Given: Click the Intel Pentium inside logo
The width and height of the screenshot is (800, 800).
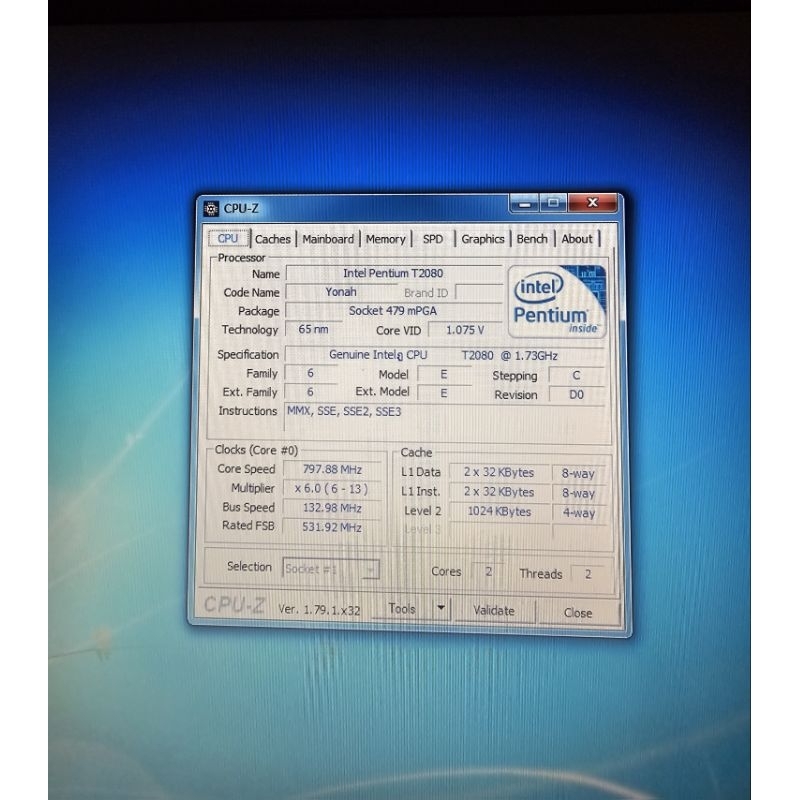Looking at the screenshot, I should click(x=556, y=300).
